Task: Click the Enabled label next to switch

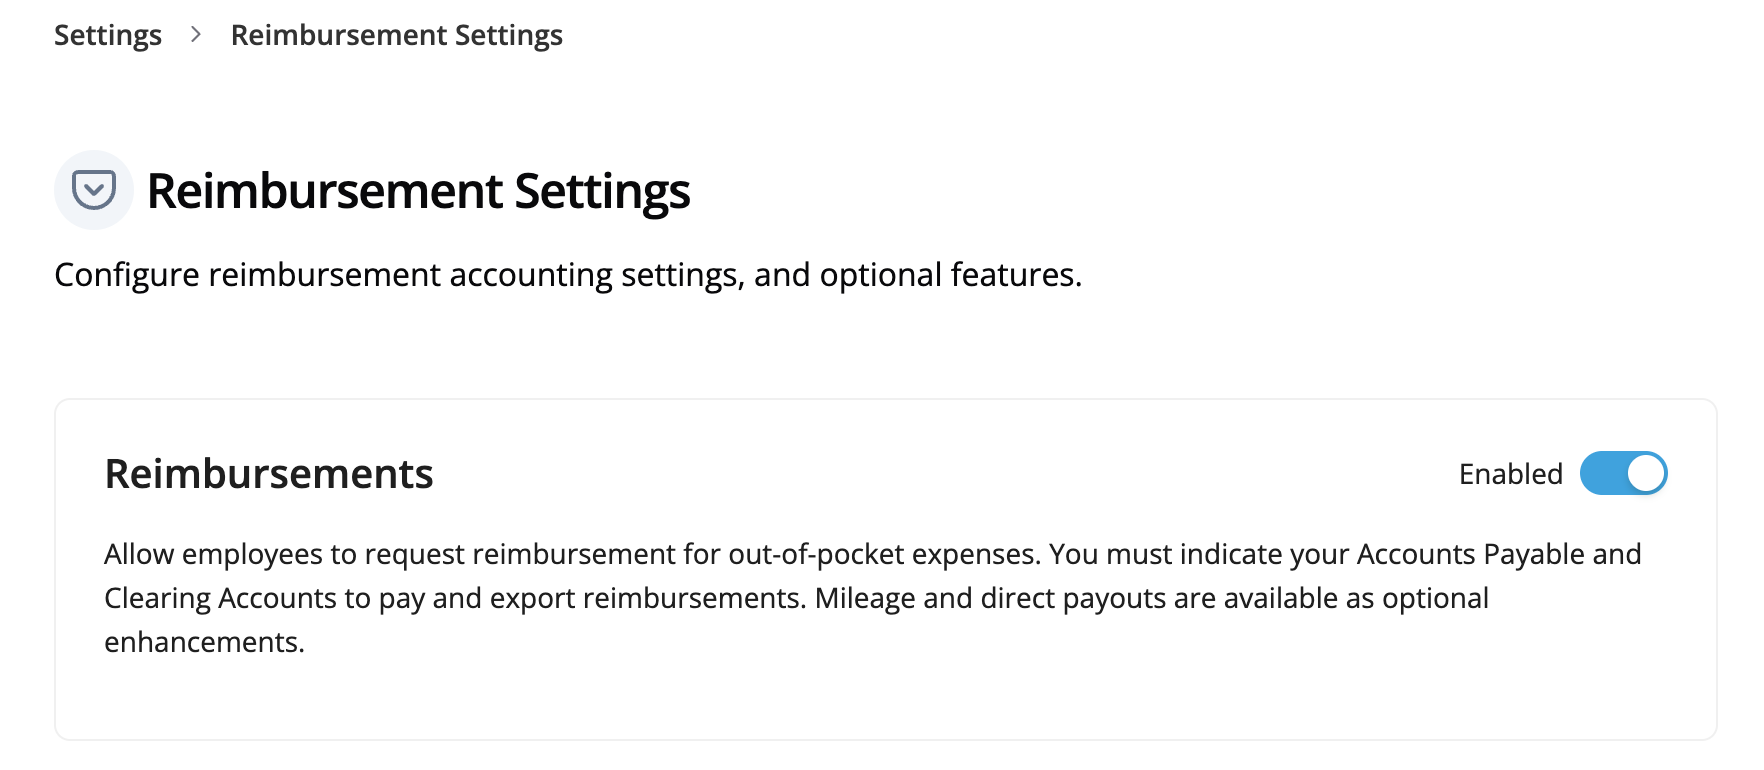Action: (x=1510, y=474)
